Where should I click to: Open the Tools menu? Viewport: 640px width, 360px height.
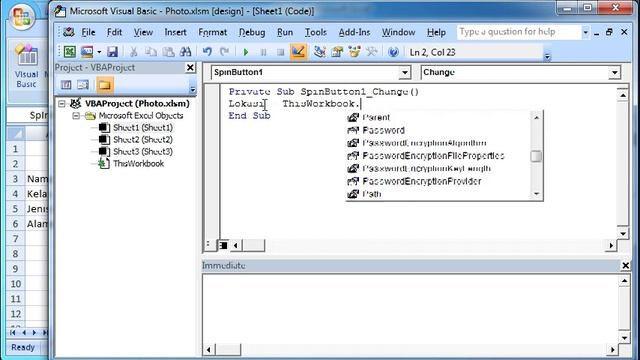click(316, 32)
